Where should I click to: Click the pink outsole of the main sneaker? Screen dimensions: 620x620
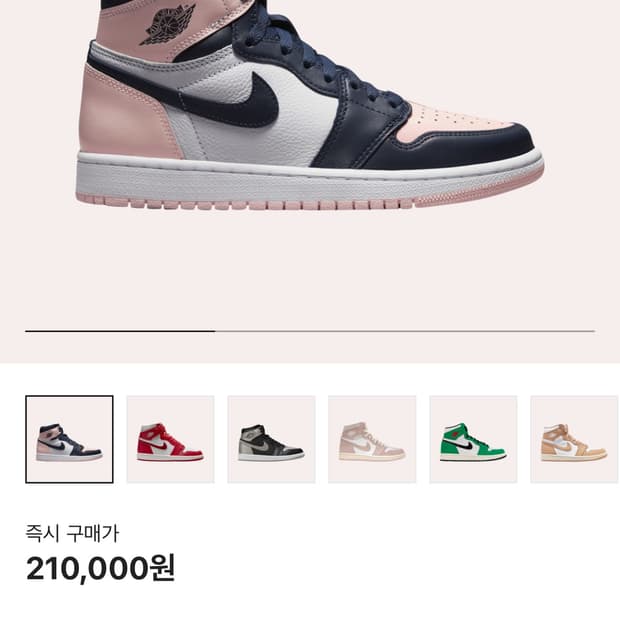pyautogui.click(x=308, y=203)
